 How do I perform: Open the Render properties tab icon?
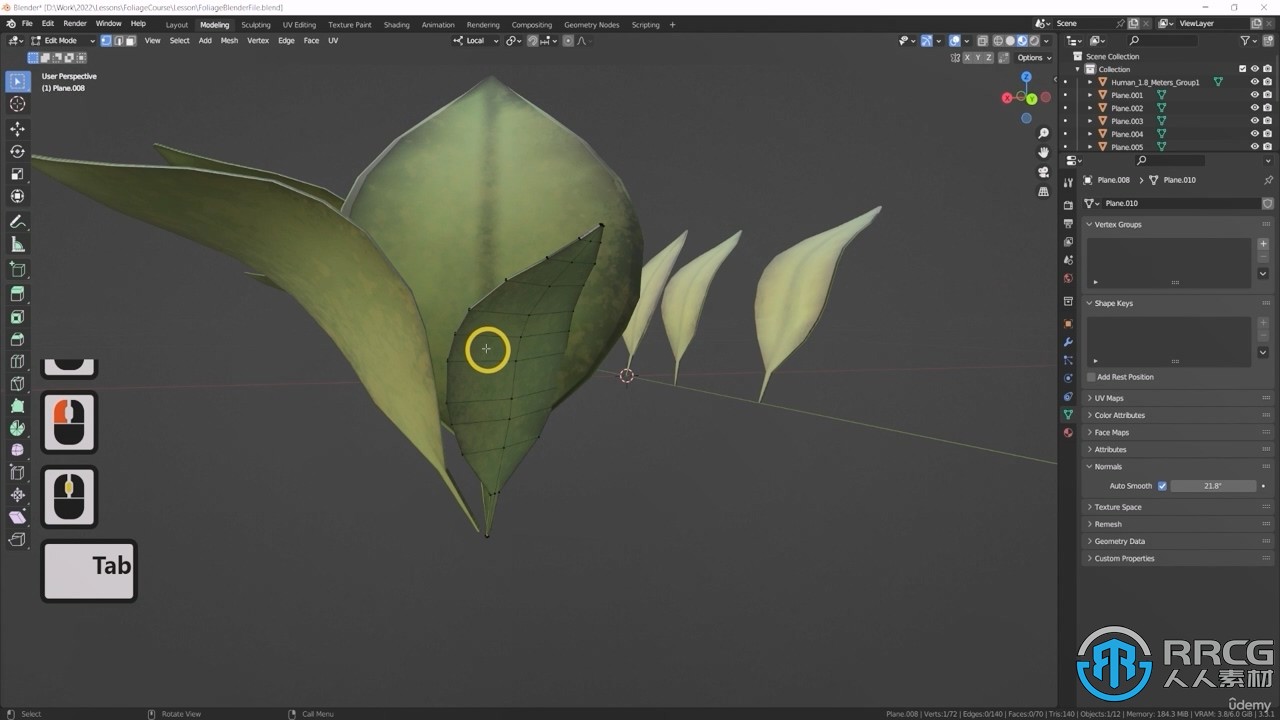click(x=1068, y=205)
